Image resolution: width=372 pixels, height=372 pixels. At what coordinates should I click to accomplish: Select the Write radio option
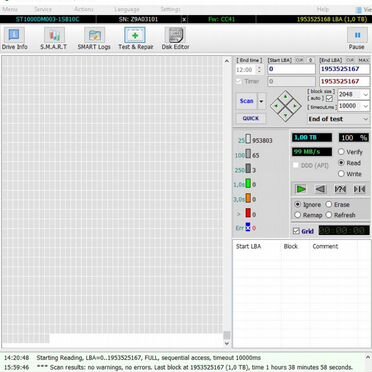[x=341, y=174]
